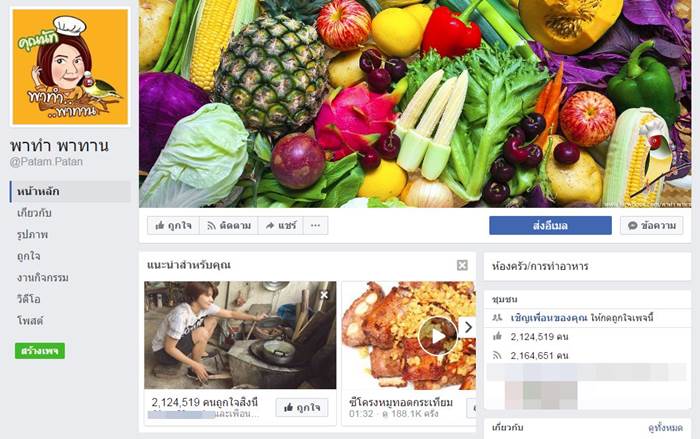
Task: Play the garlic pork ribs video
Action: click(438, 336)
